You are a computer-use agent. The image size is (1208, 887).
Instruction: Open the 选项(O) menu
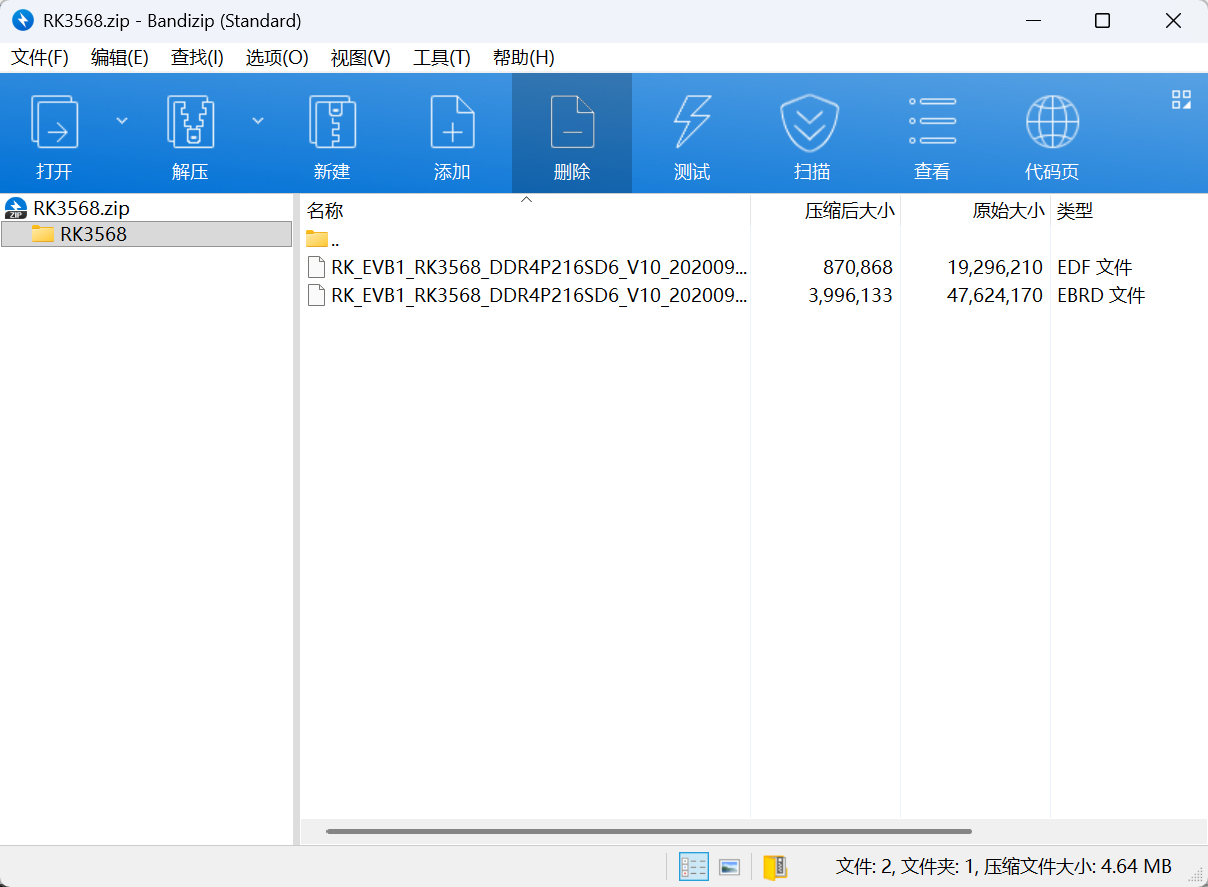click(x=277, y=58)
